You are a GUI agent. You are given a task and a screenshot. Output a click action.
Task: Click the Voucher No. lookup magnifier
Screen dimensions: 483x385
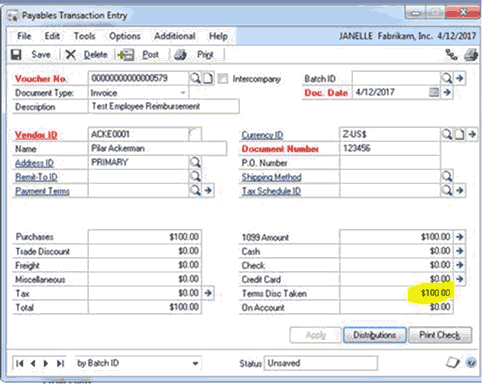coord(195,79)
